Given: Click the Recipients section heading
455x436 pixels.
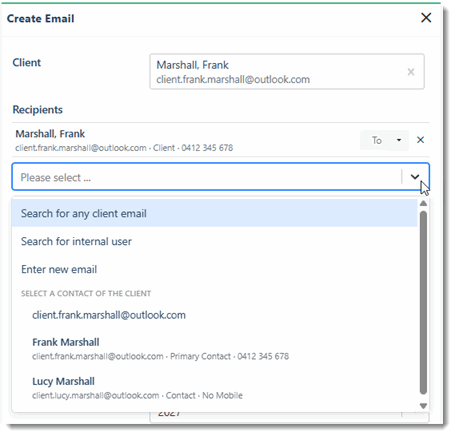Looking at the screenshot, I should [38, 110].
